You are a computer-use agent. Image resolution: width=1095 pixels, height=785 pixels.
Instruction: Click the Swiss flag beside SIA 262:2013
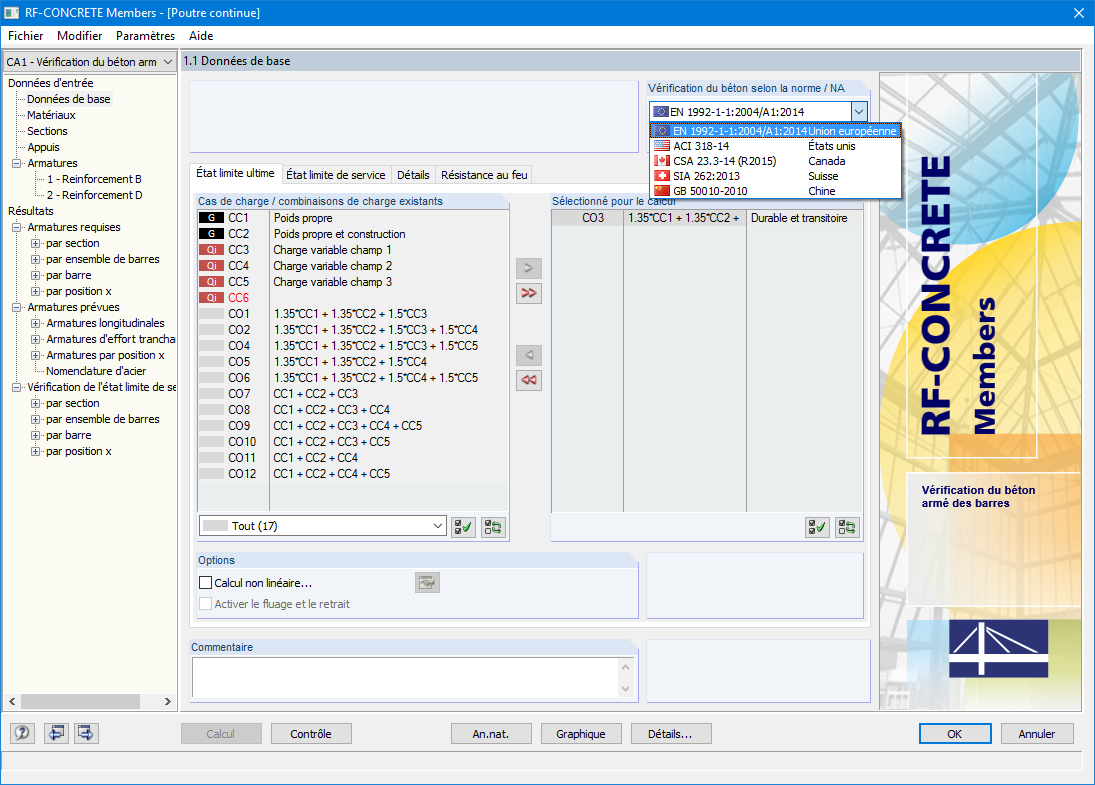coord(661,176)
